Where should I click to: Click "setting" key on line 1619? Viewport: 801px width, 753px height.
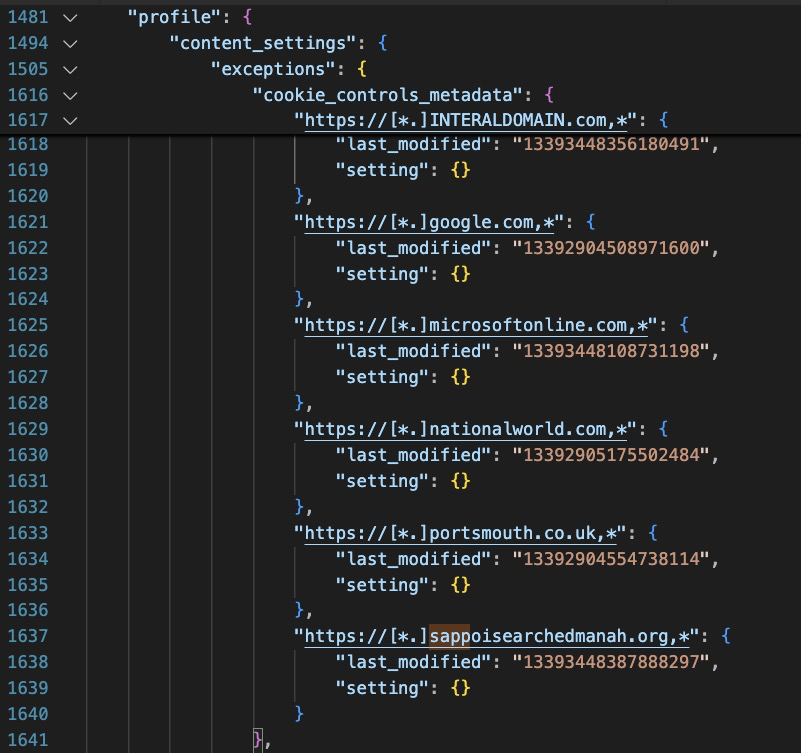click(382, 171)
